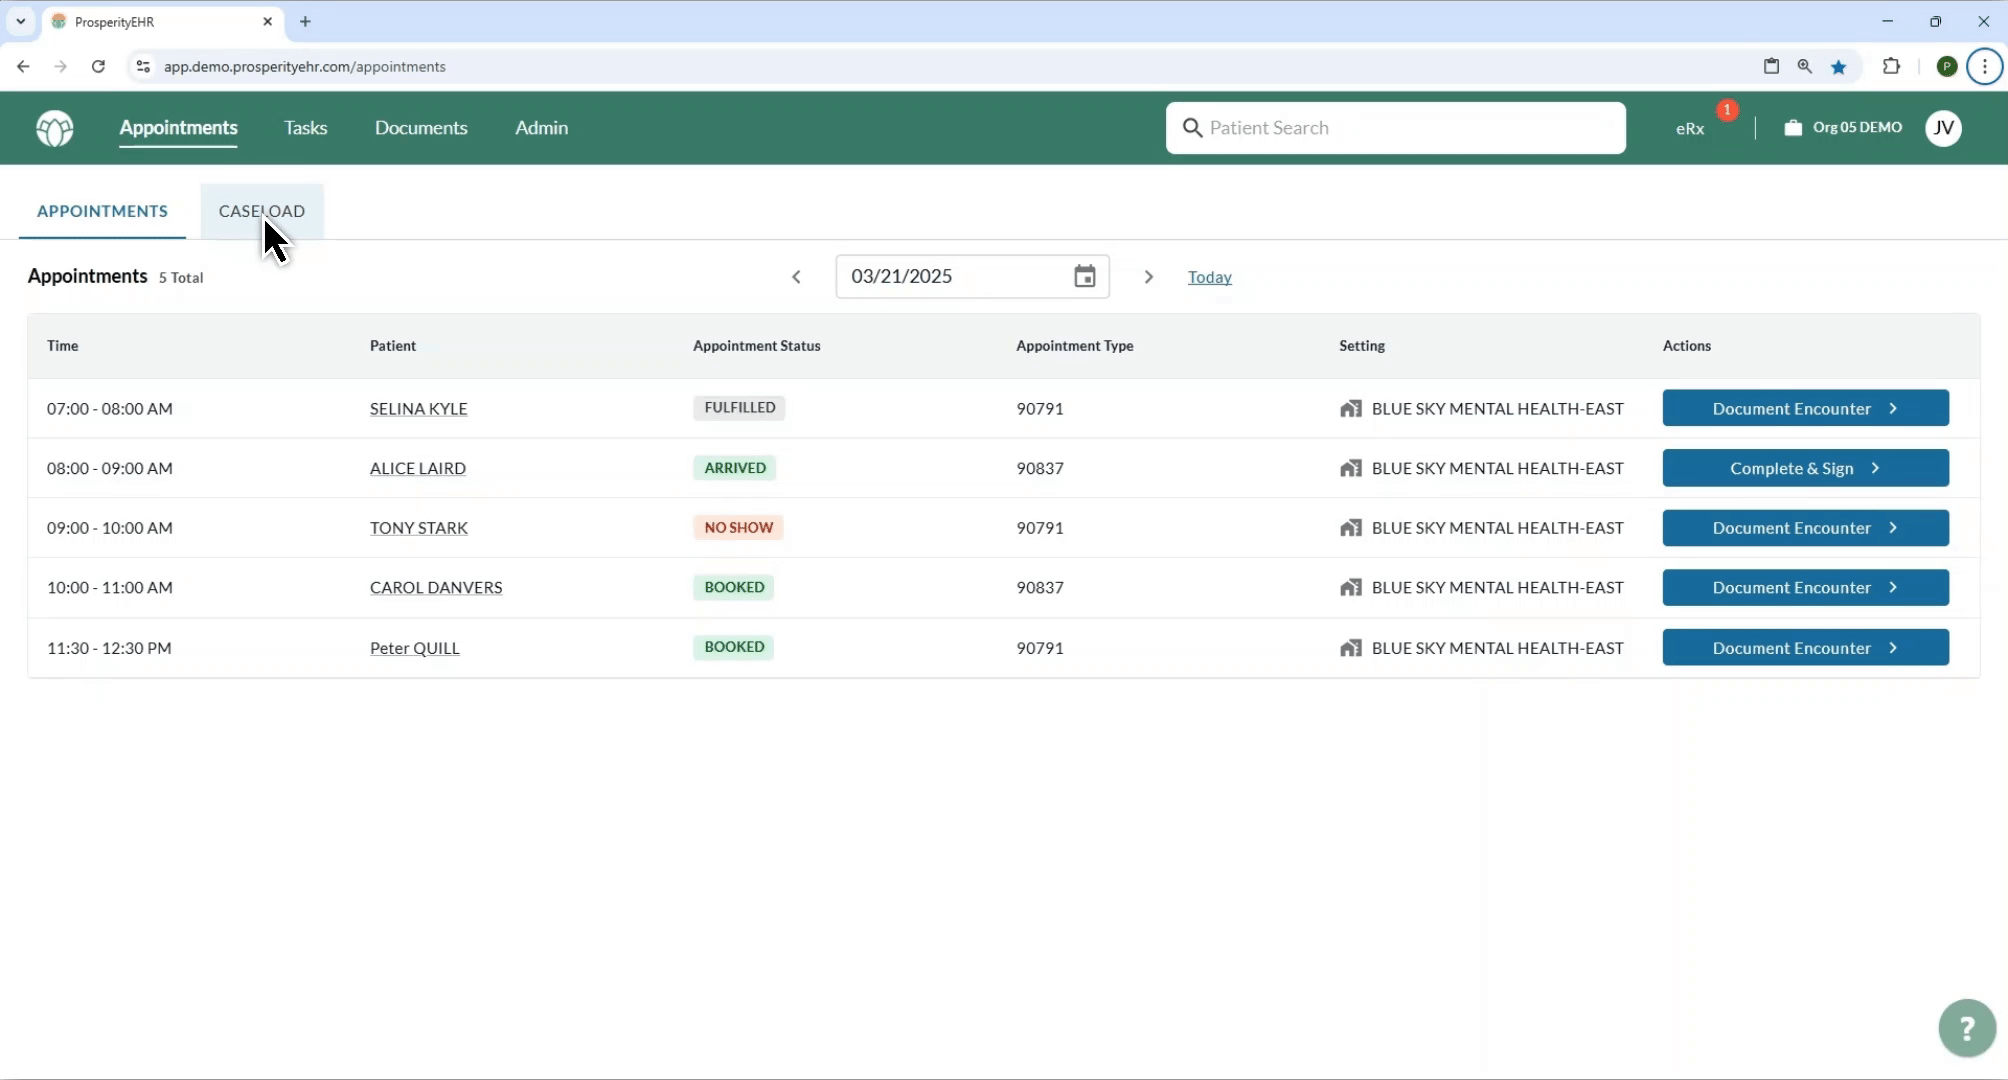
Task: Go to previous day with left chevron
Action: tap(796, 276)
